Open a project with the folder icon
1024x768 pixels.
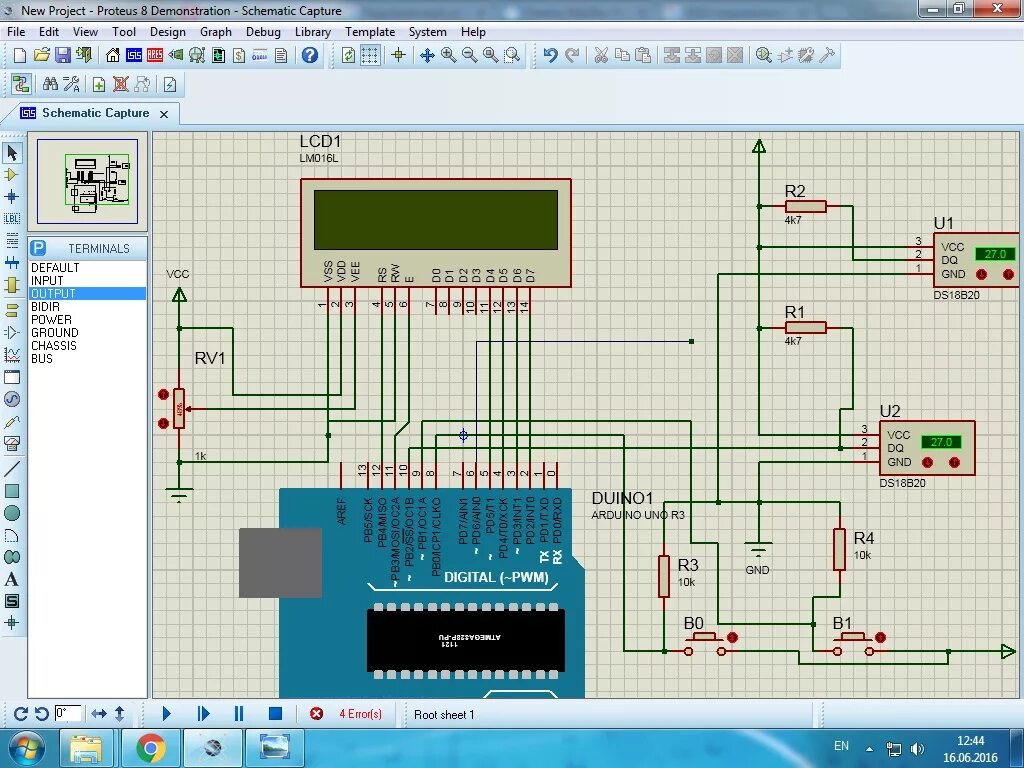41,56
